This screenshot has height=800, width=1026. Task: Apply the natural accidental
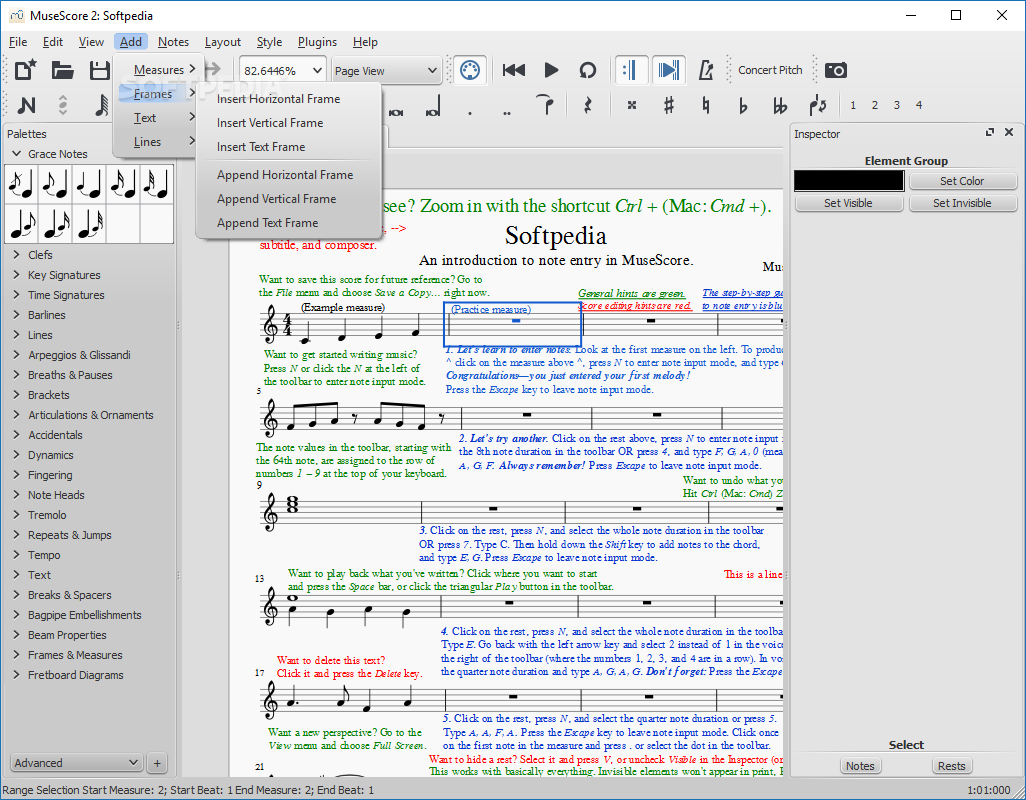(x=705, y=105)
